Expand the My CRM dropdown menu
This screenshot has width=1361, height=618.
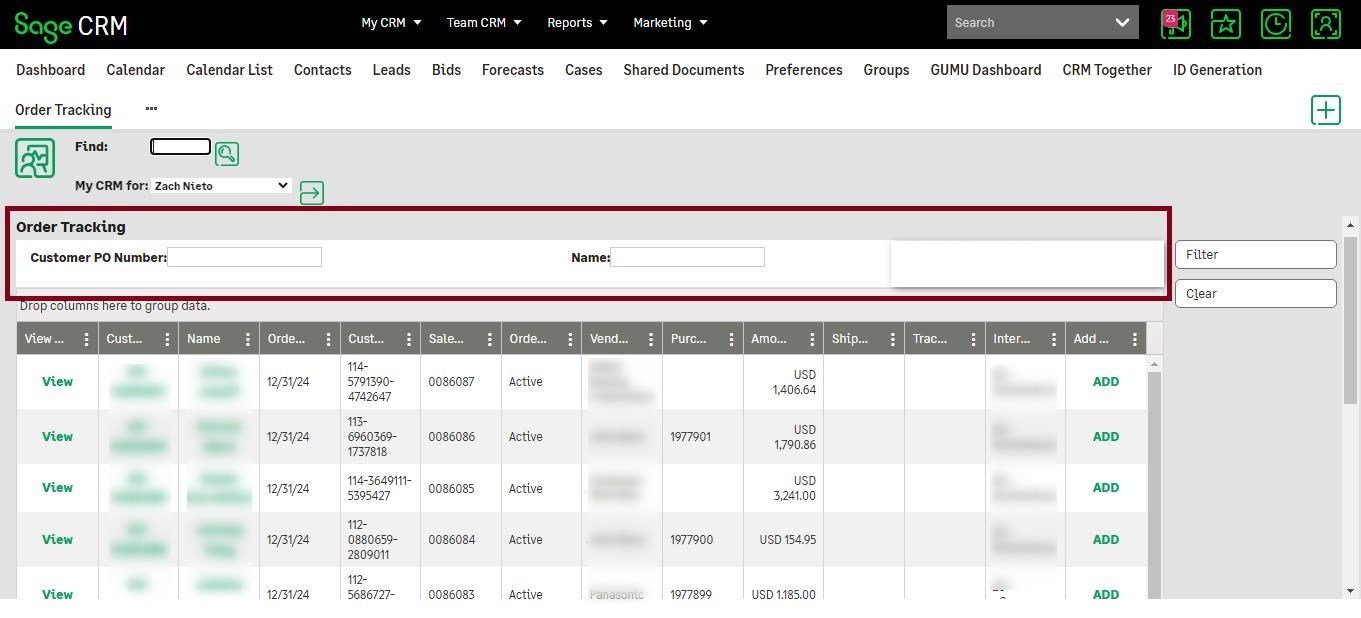[x=391, y=23]
